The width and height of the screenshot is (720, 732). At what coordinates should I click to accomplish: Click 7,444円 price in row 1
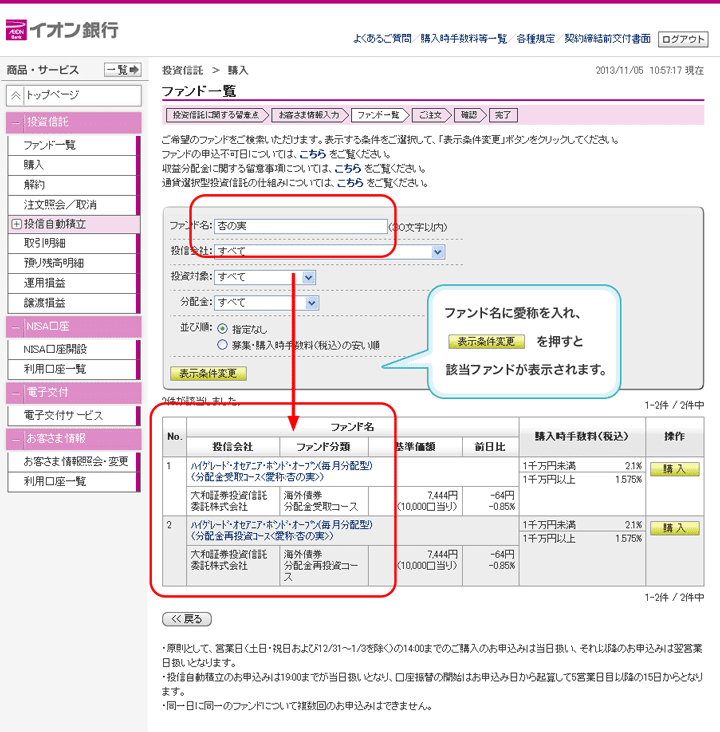point(442,495)
